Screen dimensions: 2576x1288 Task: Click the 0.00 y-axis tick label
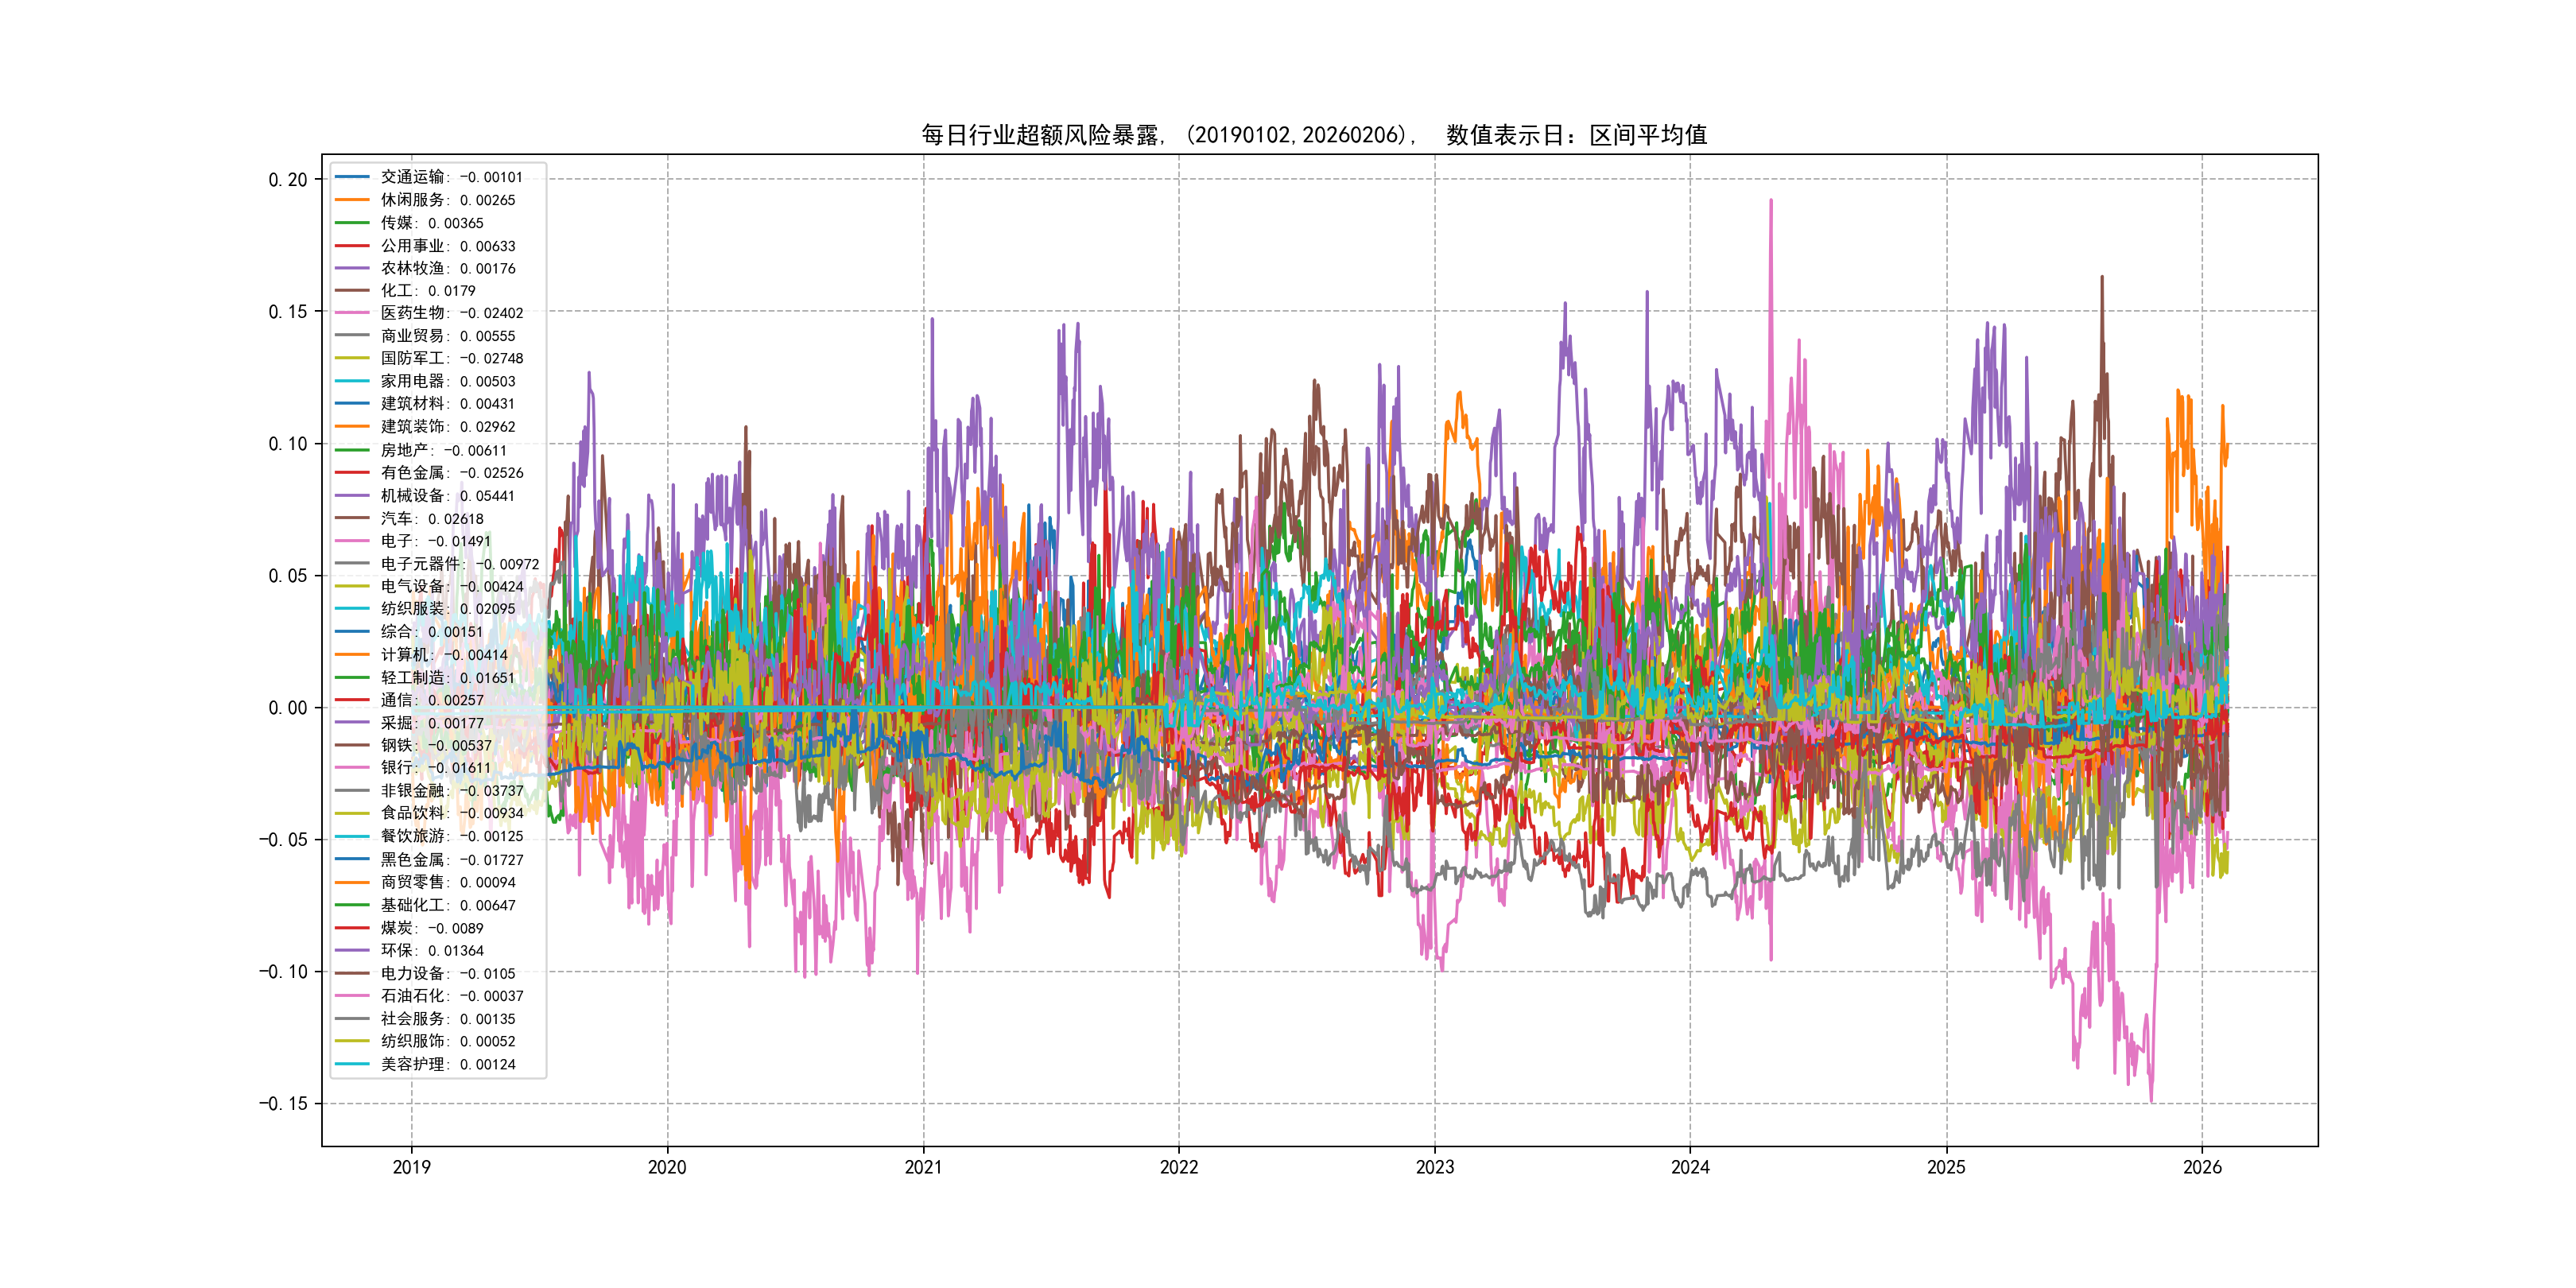[288, 708]
